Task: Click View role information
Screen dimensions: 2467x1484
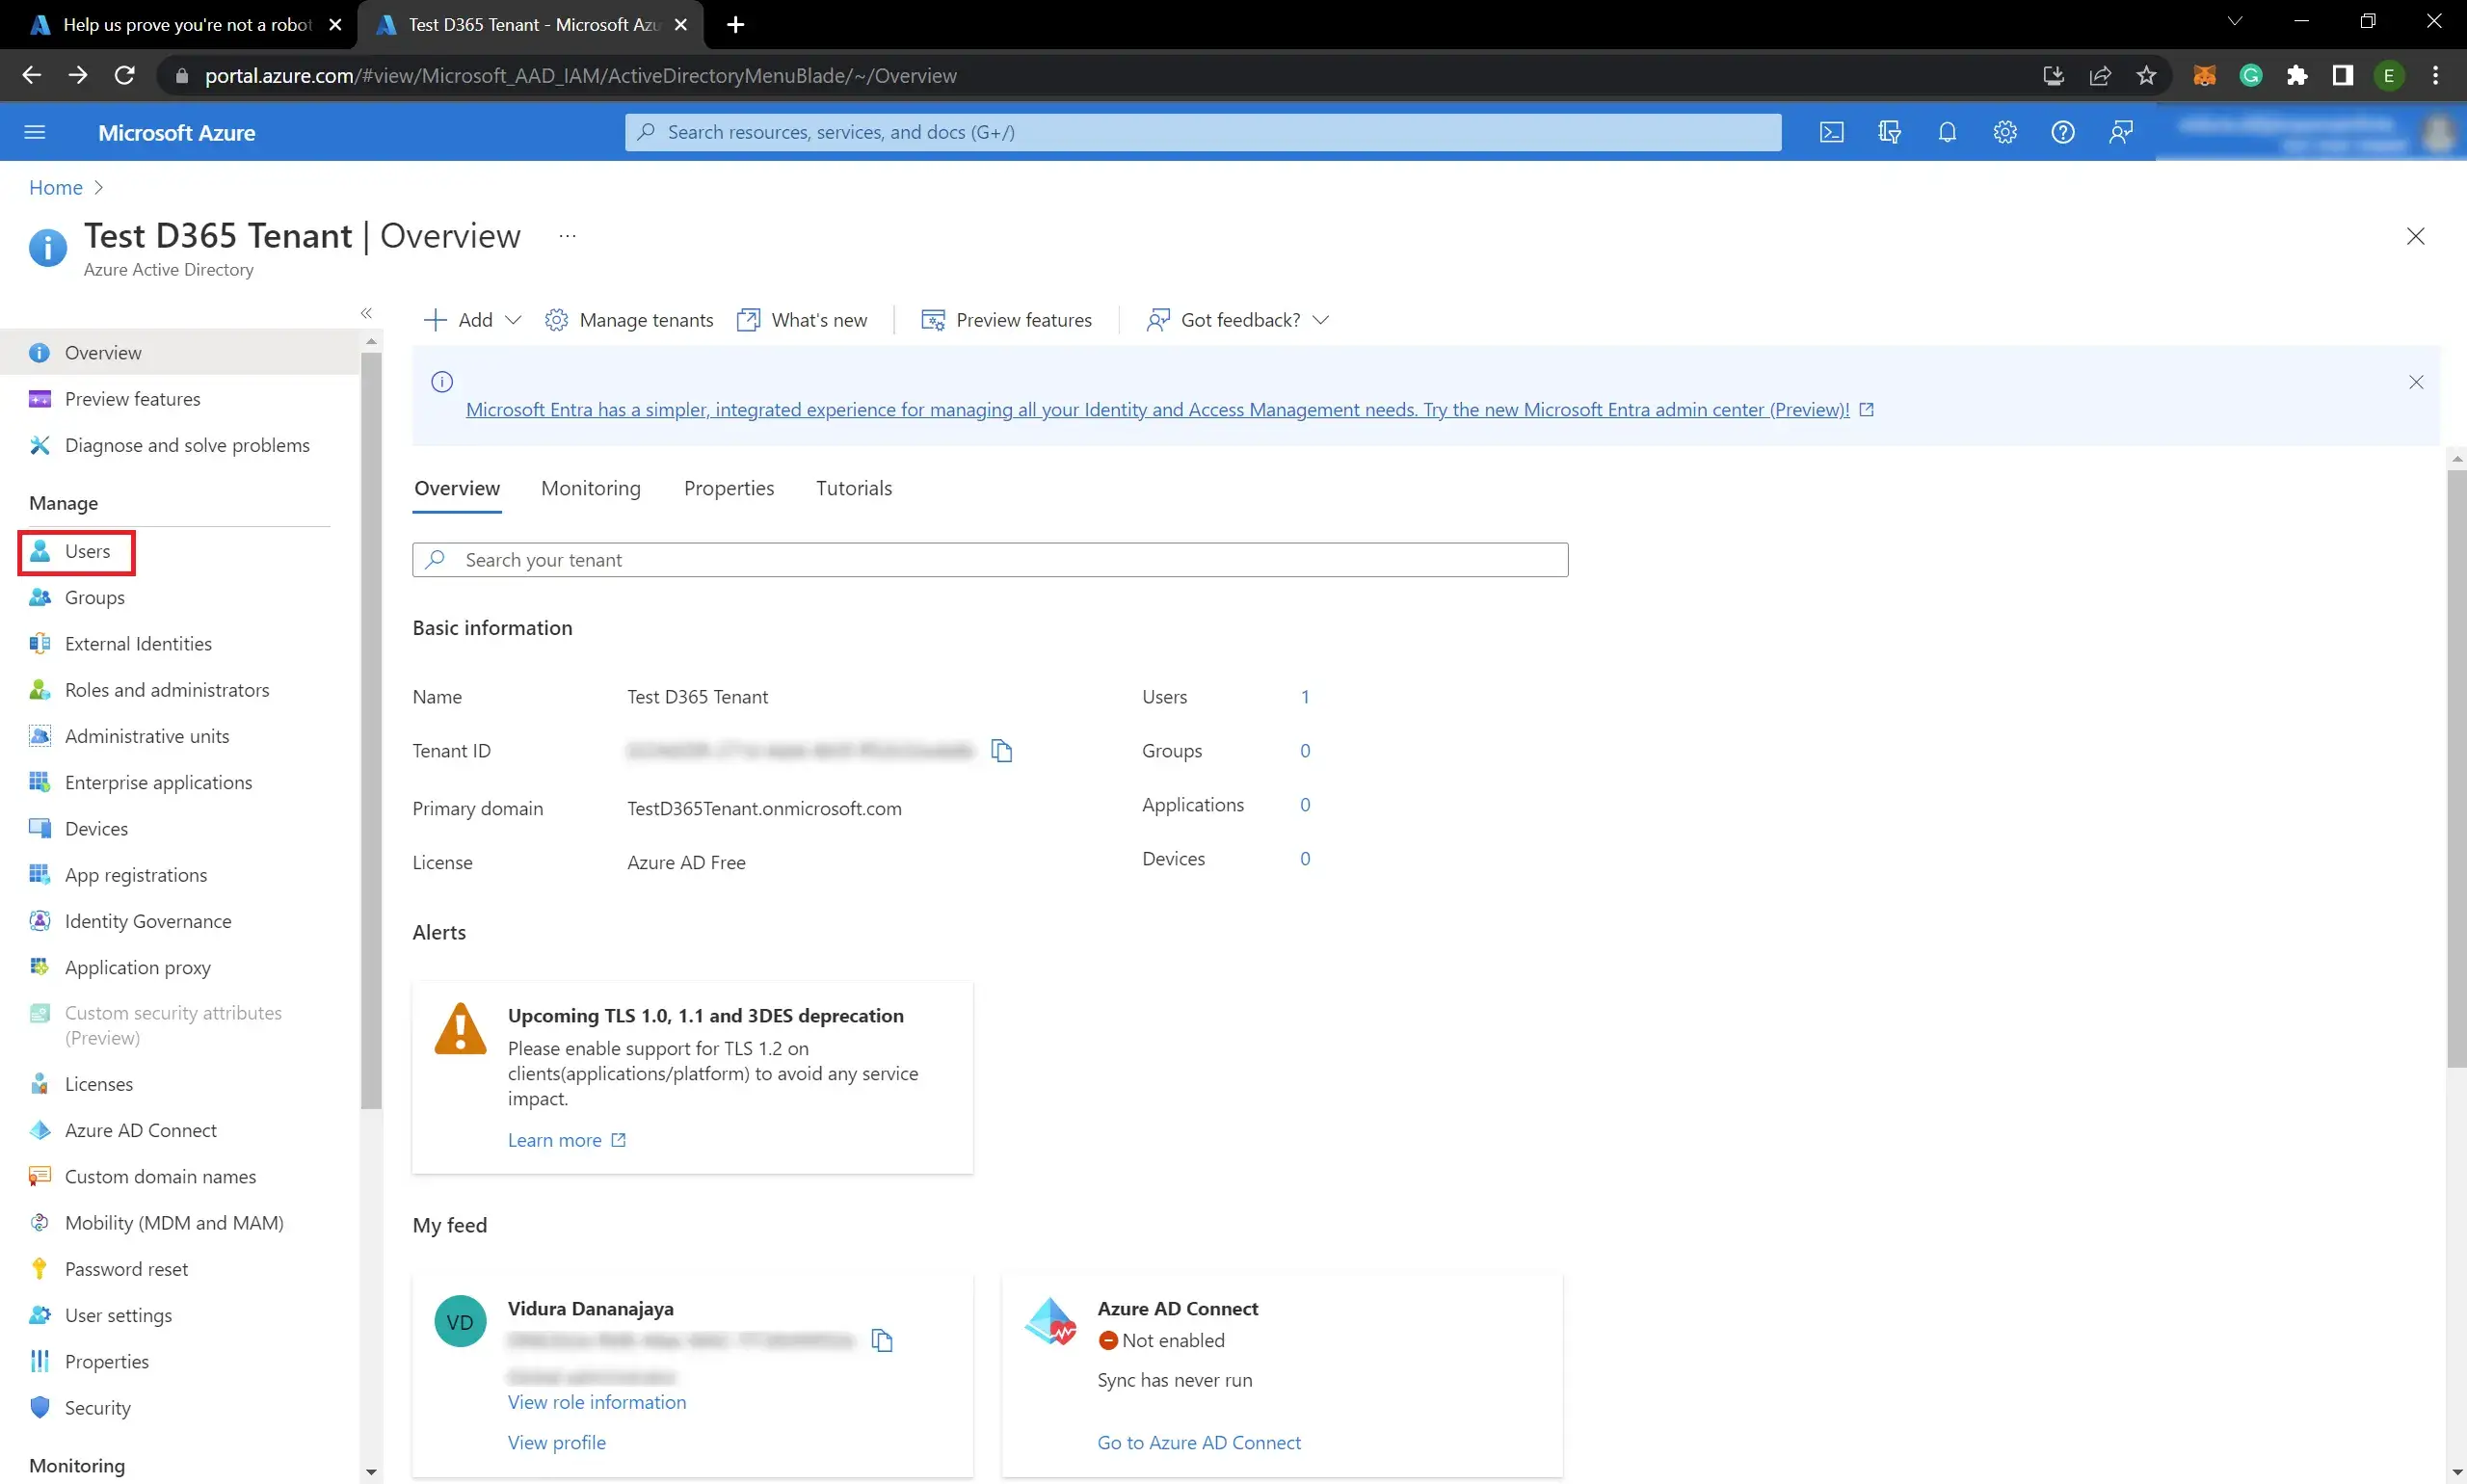Action: (x=597, y=1402)
